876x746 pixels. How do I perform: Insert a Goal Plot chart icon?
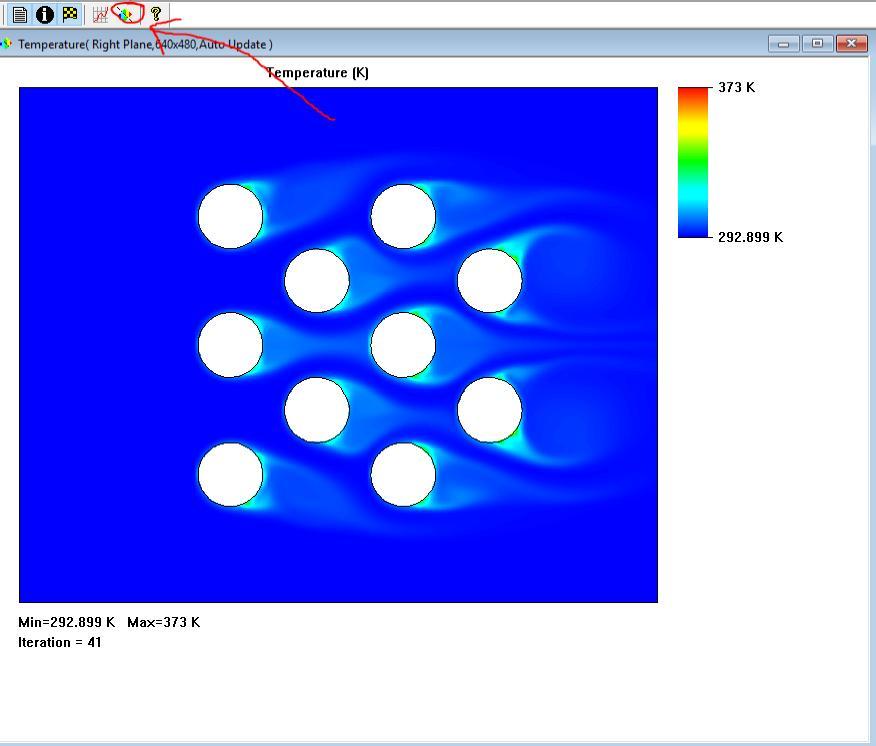tap(100, 15)
